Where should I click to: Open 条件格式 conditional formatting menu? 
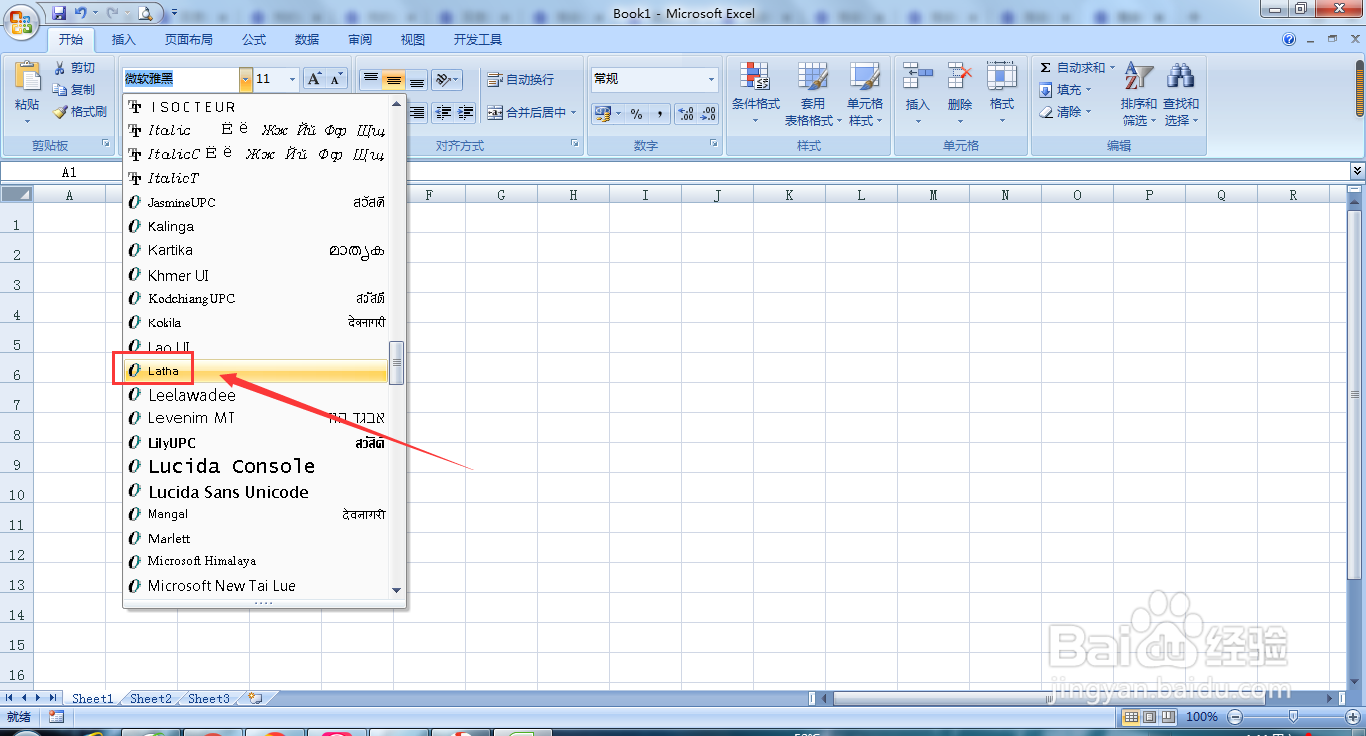755,94
